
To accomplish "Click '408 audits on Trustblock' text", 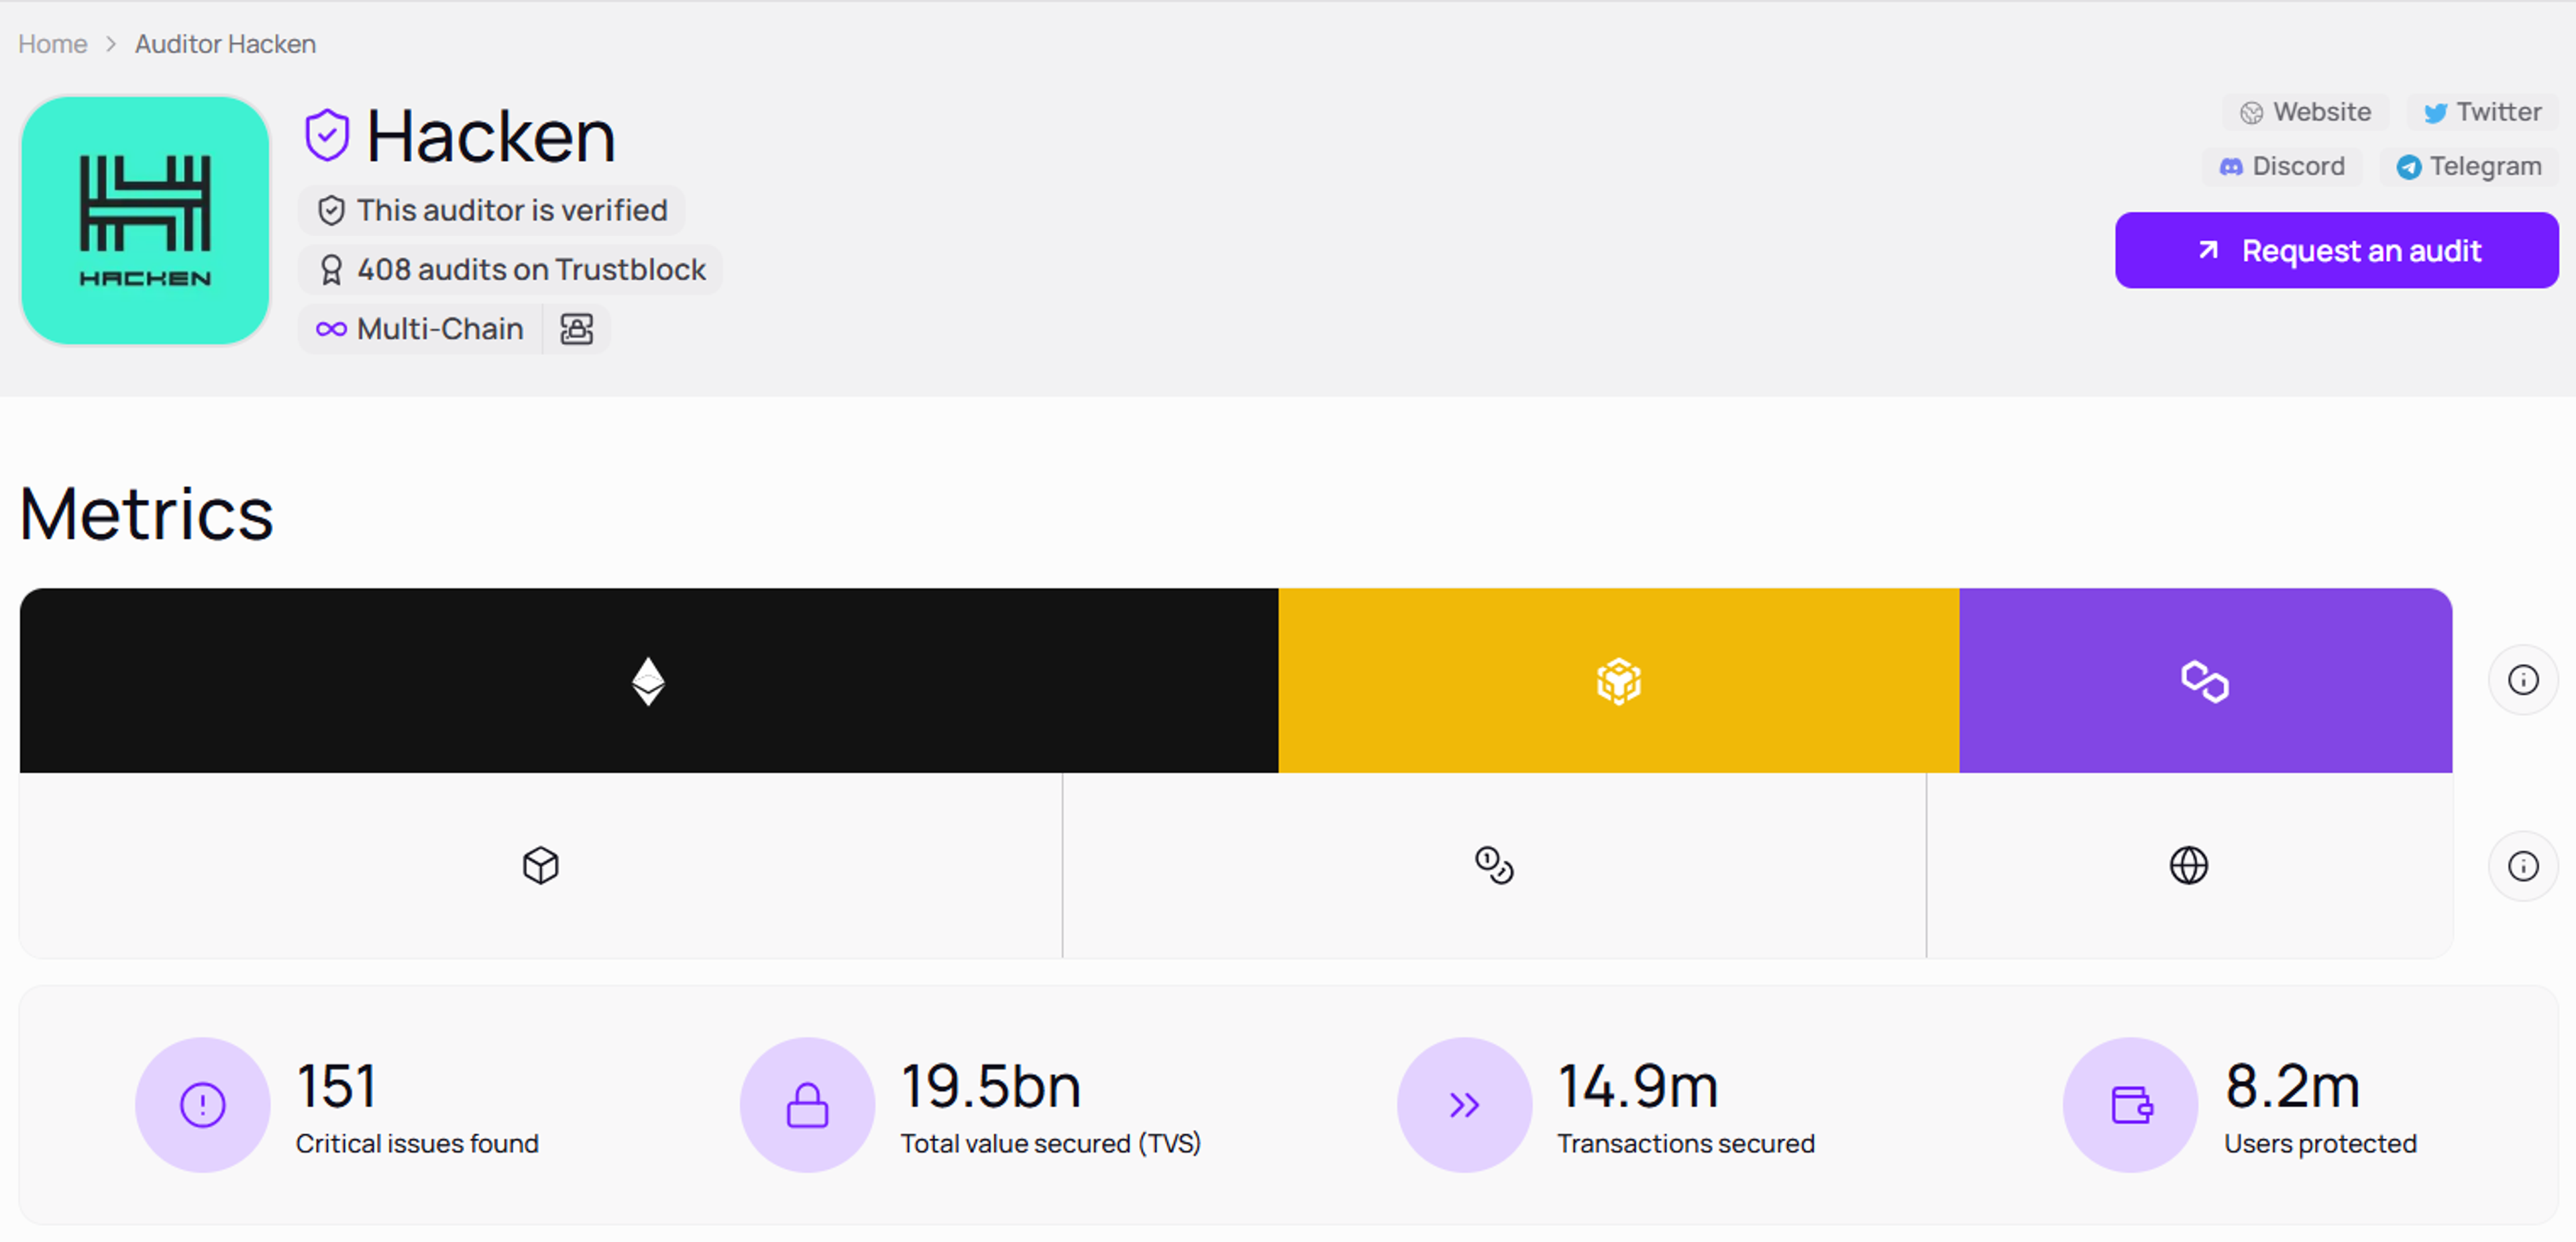I will (531, 270).
